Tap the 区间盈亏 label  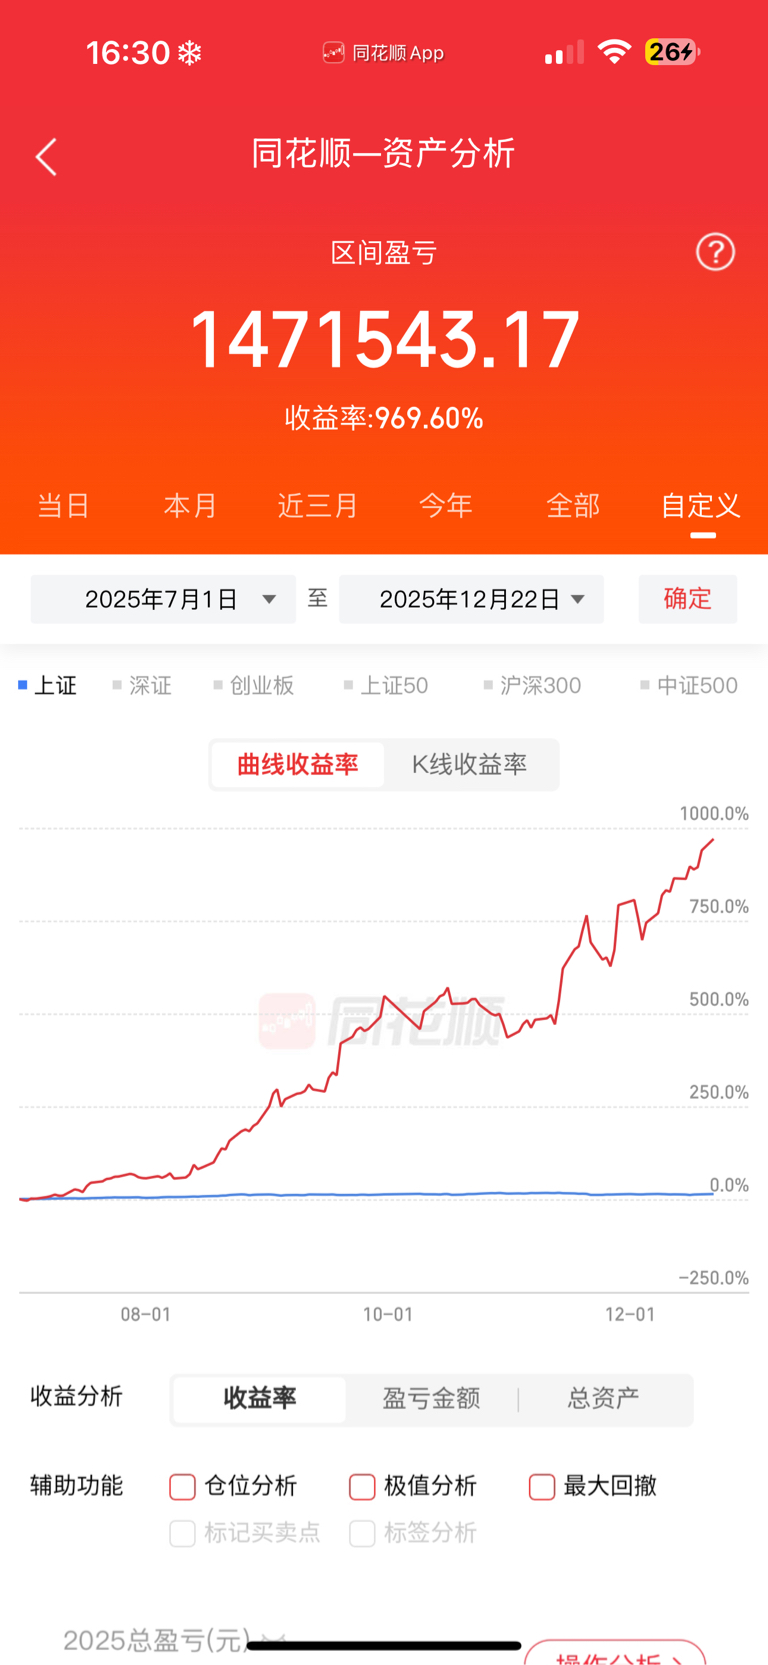click(x=384, y=253)
